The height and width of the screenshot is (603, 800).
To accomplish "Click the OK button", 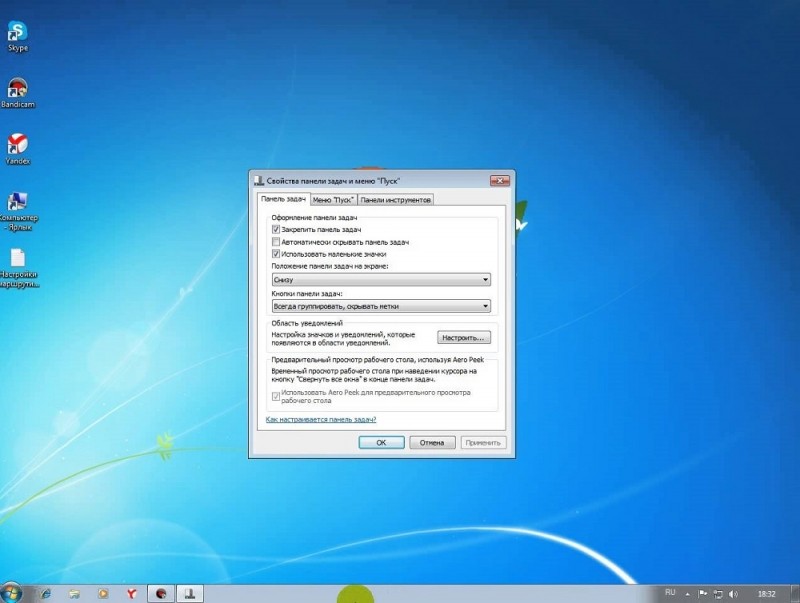I will click(381, 443).
